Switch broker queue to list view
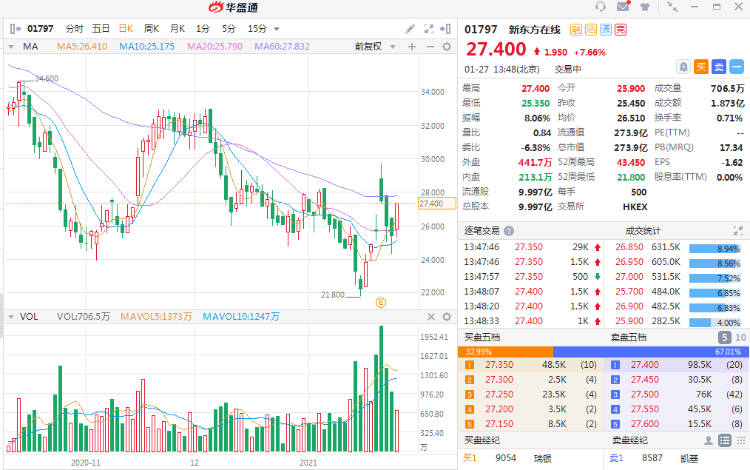 coord(725,440)
